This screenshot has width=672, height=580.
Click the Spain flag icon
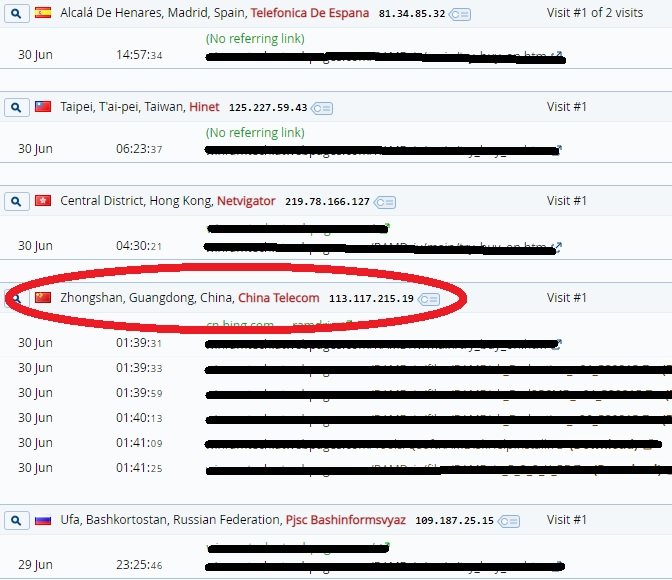point(43,13)
